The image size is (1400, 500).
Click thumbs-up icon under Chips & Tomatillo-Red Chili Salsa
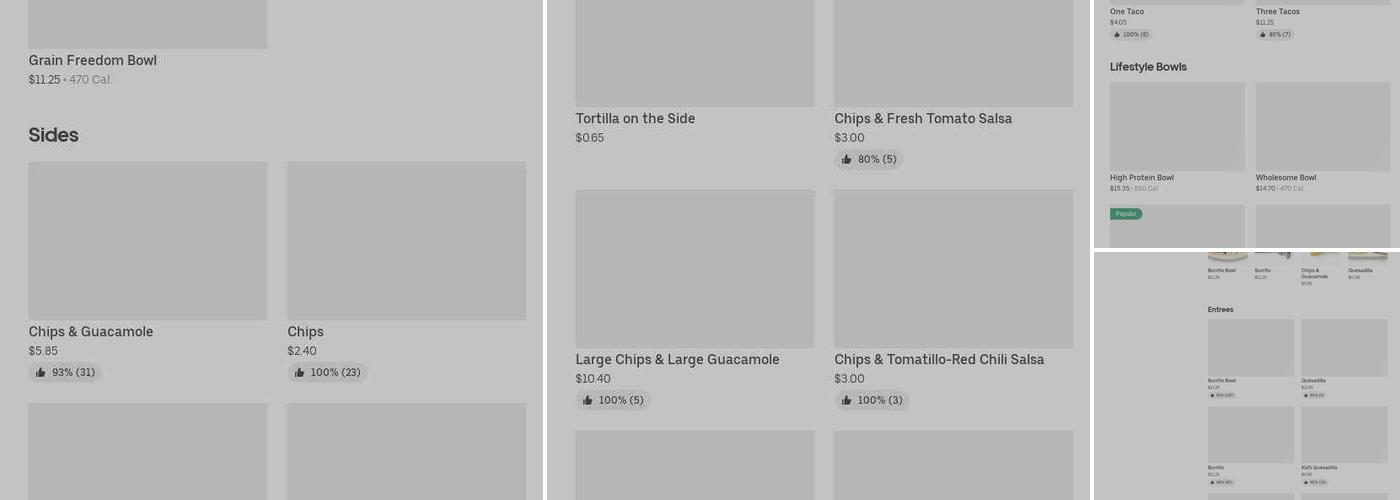click(847, 401)
